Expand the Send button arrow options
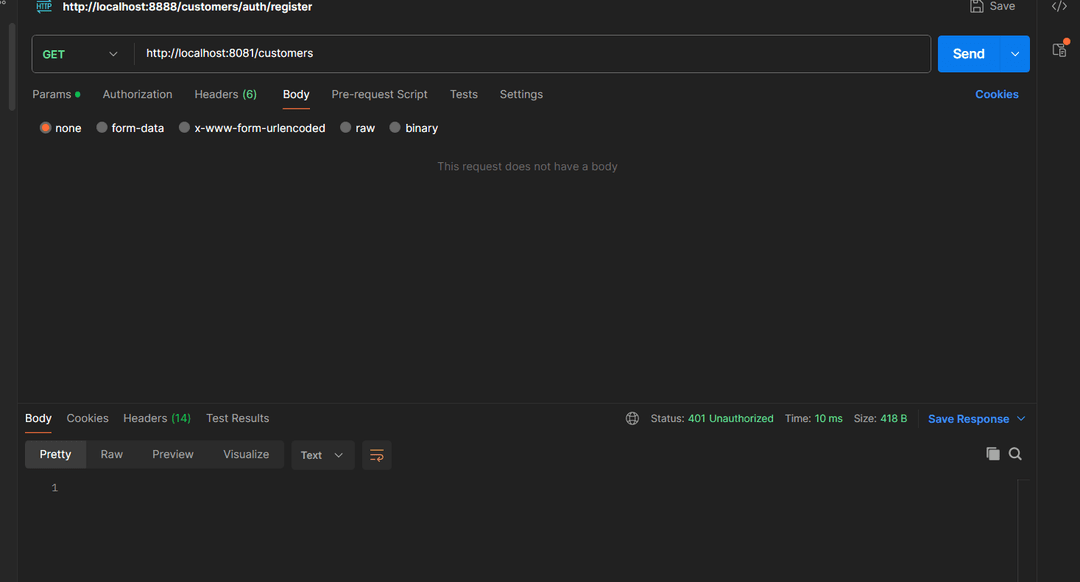The height and width of the screenshot is (582, 1080). (x=1015, y=54)
